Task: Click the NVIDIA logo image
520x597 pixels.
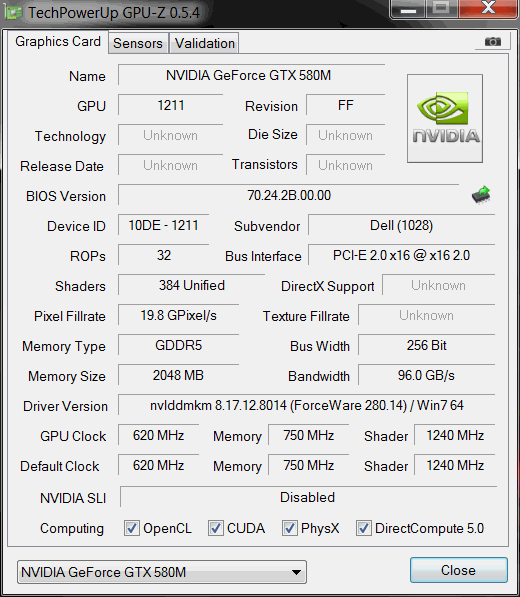Action: point(445,118)
